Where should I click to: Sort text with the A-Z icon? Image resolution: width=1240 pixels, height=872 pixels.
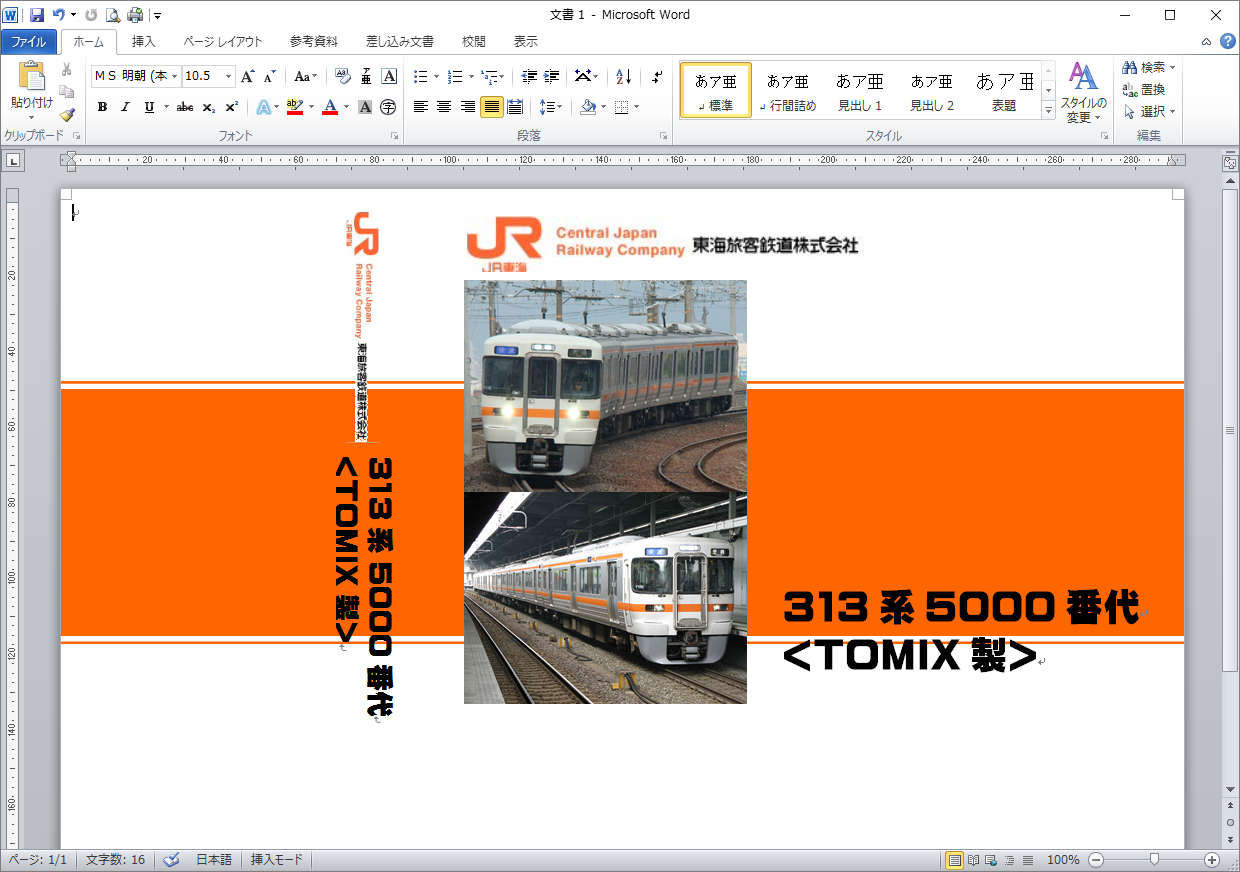pos(623,76)
